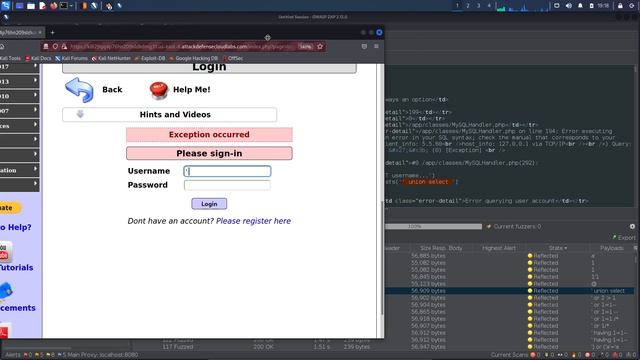The height and width of the screenshot is (360, 640).
Task: Select the 56,947 bytes fuzzer result row
Action: tap(509, 347)
